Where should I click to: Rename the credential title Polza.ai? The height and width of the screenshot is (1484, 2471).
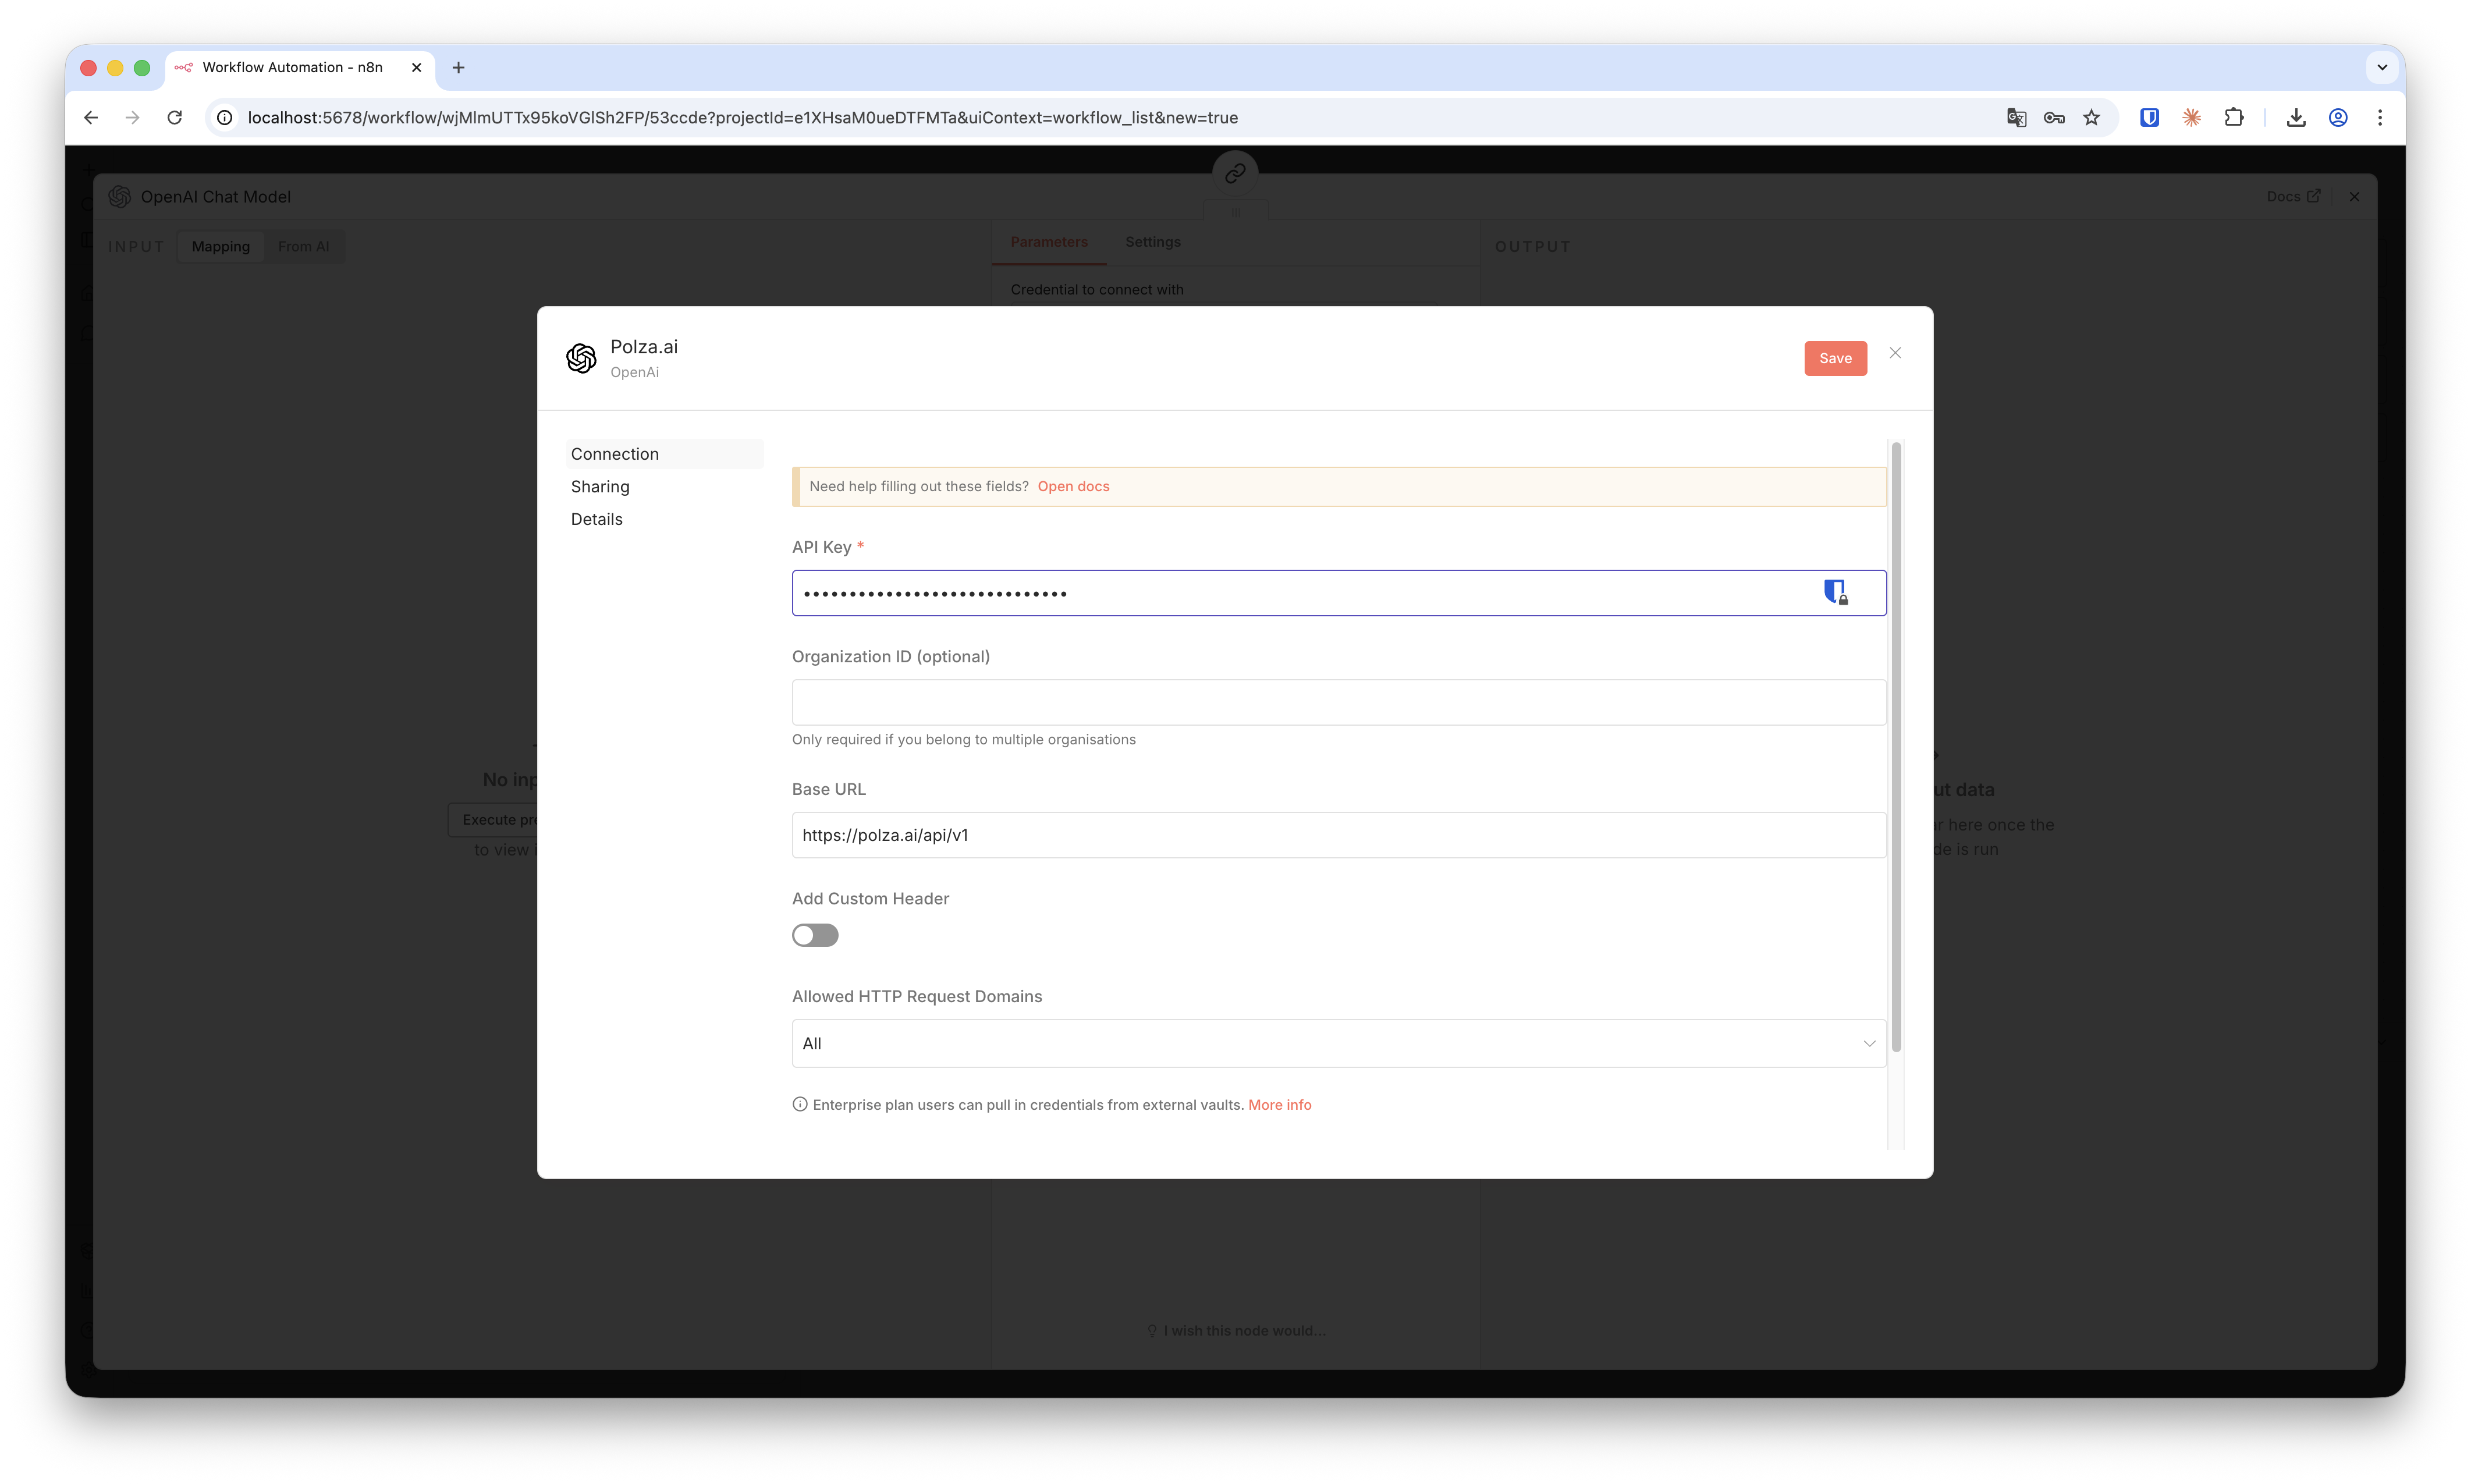[x=644, y=347]
